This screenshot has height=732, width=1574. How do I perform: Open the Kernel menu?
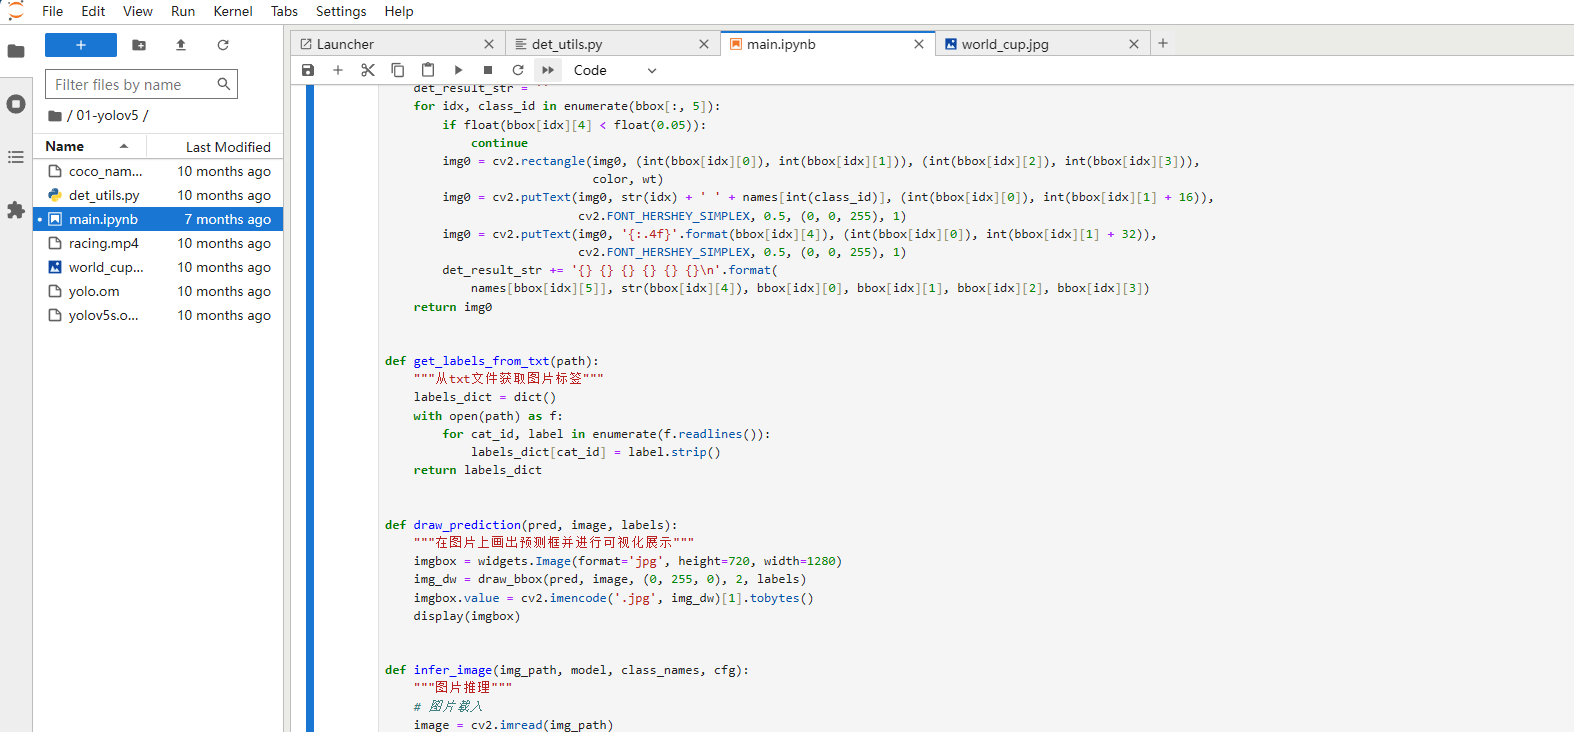(233, 11)
